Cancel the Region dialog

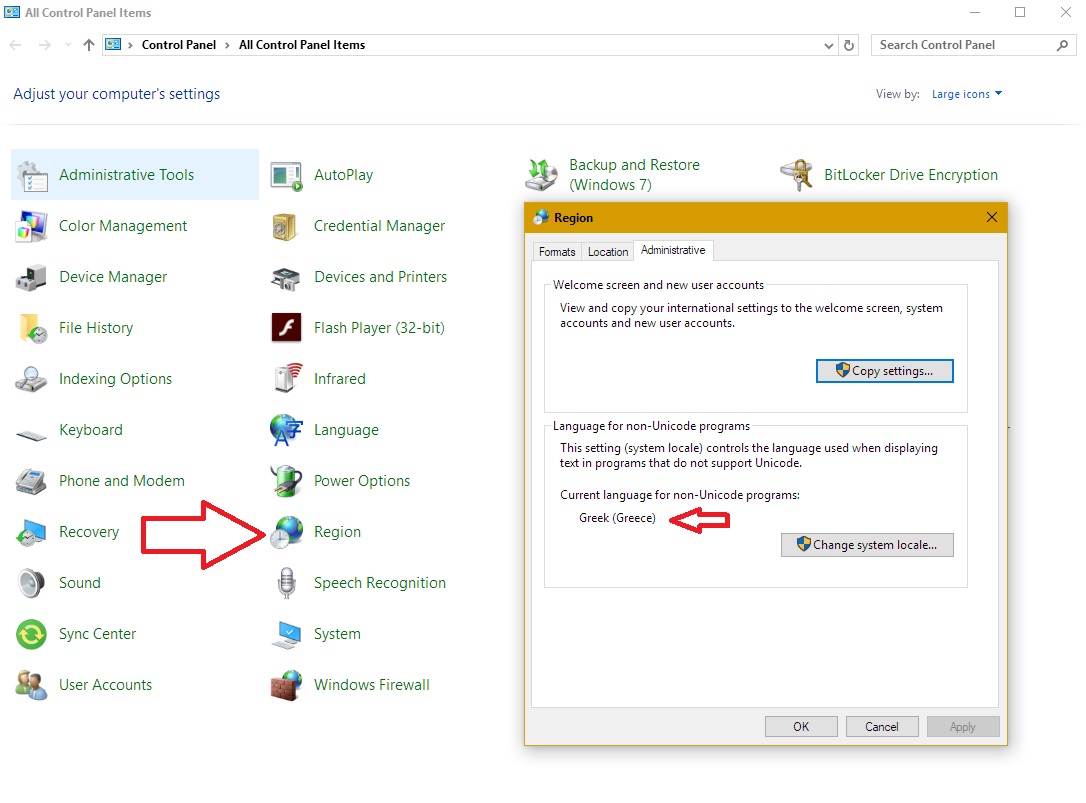pos(882,726)
